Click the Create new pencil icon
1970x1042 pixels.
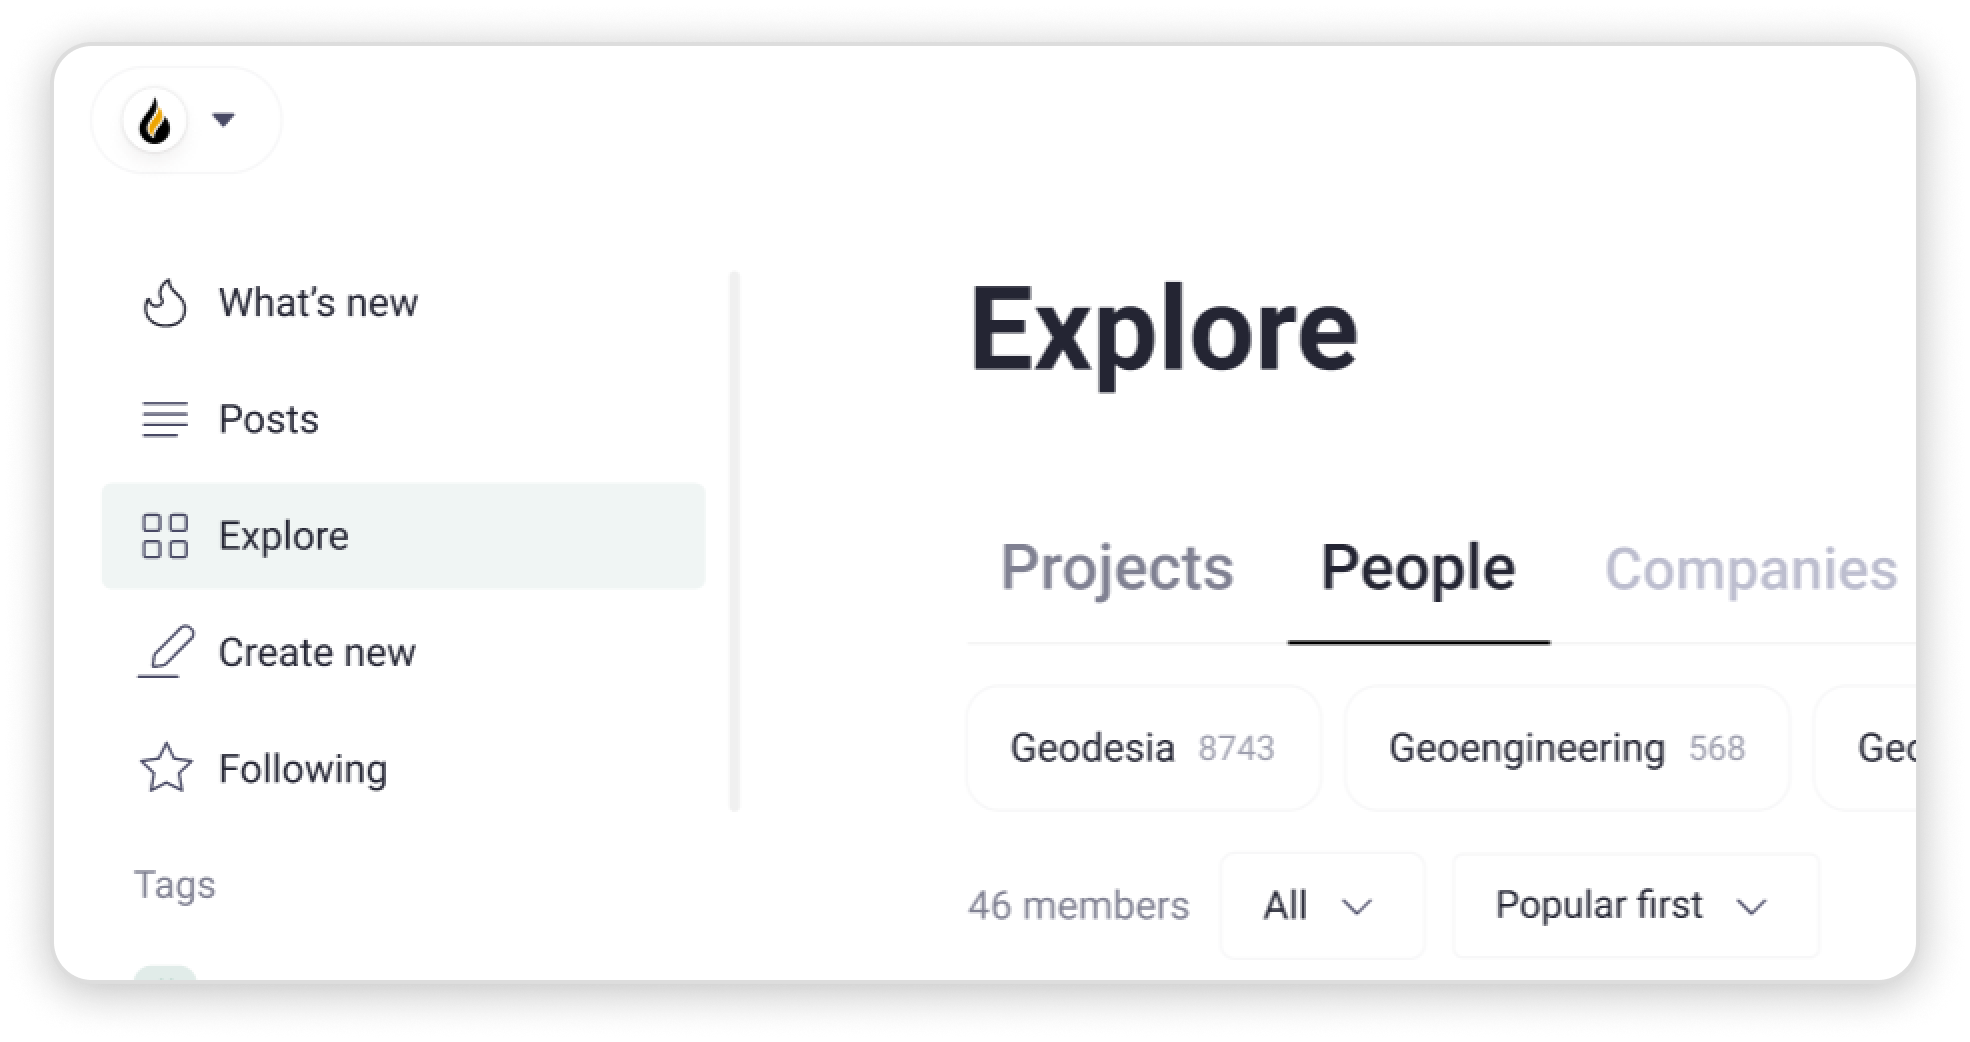pos(165,652)
